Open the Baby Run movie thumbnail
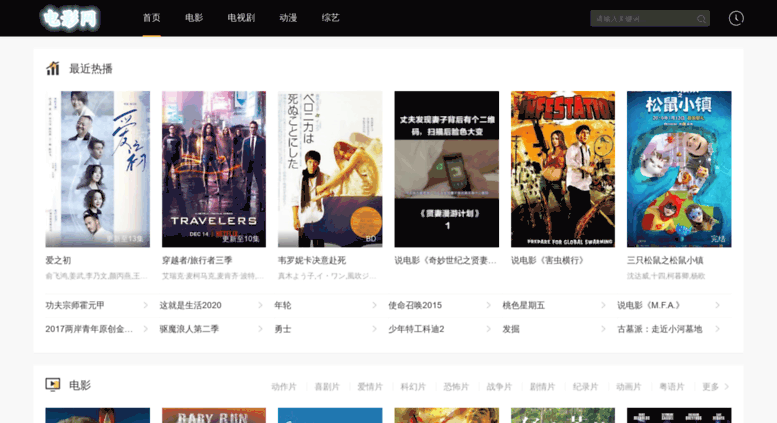The height and width of the screenshot is (423, 777). [x=214, y=416]
